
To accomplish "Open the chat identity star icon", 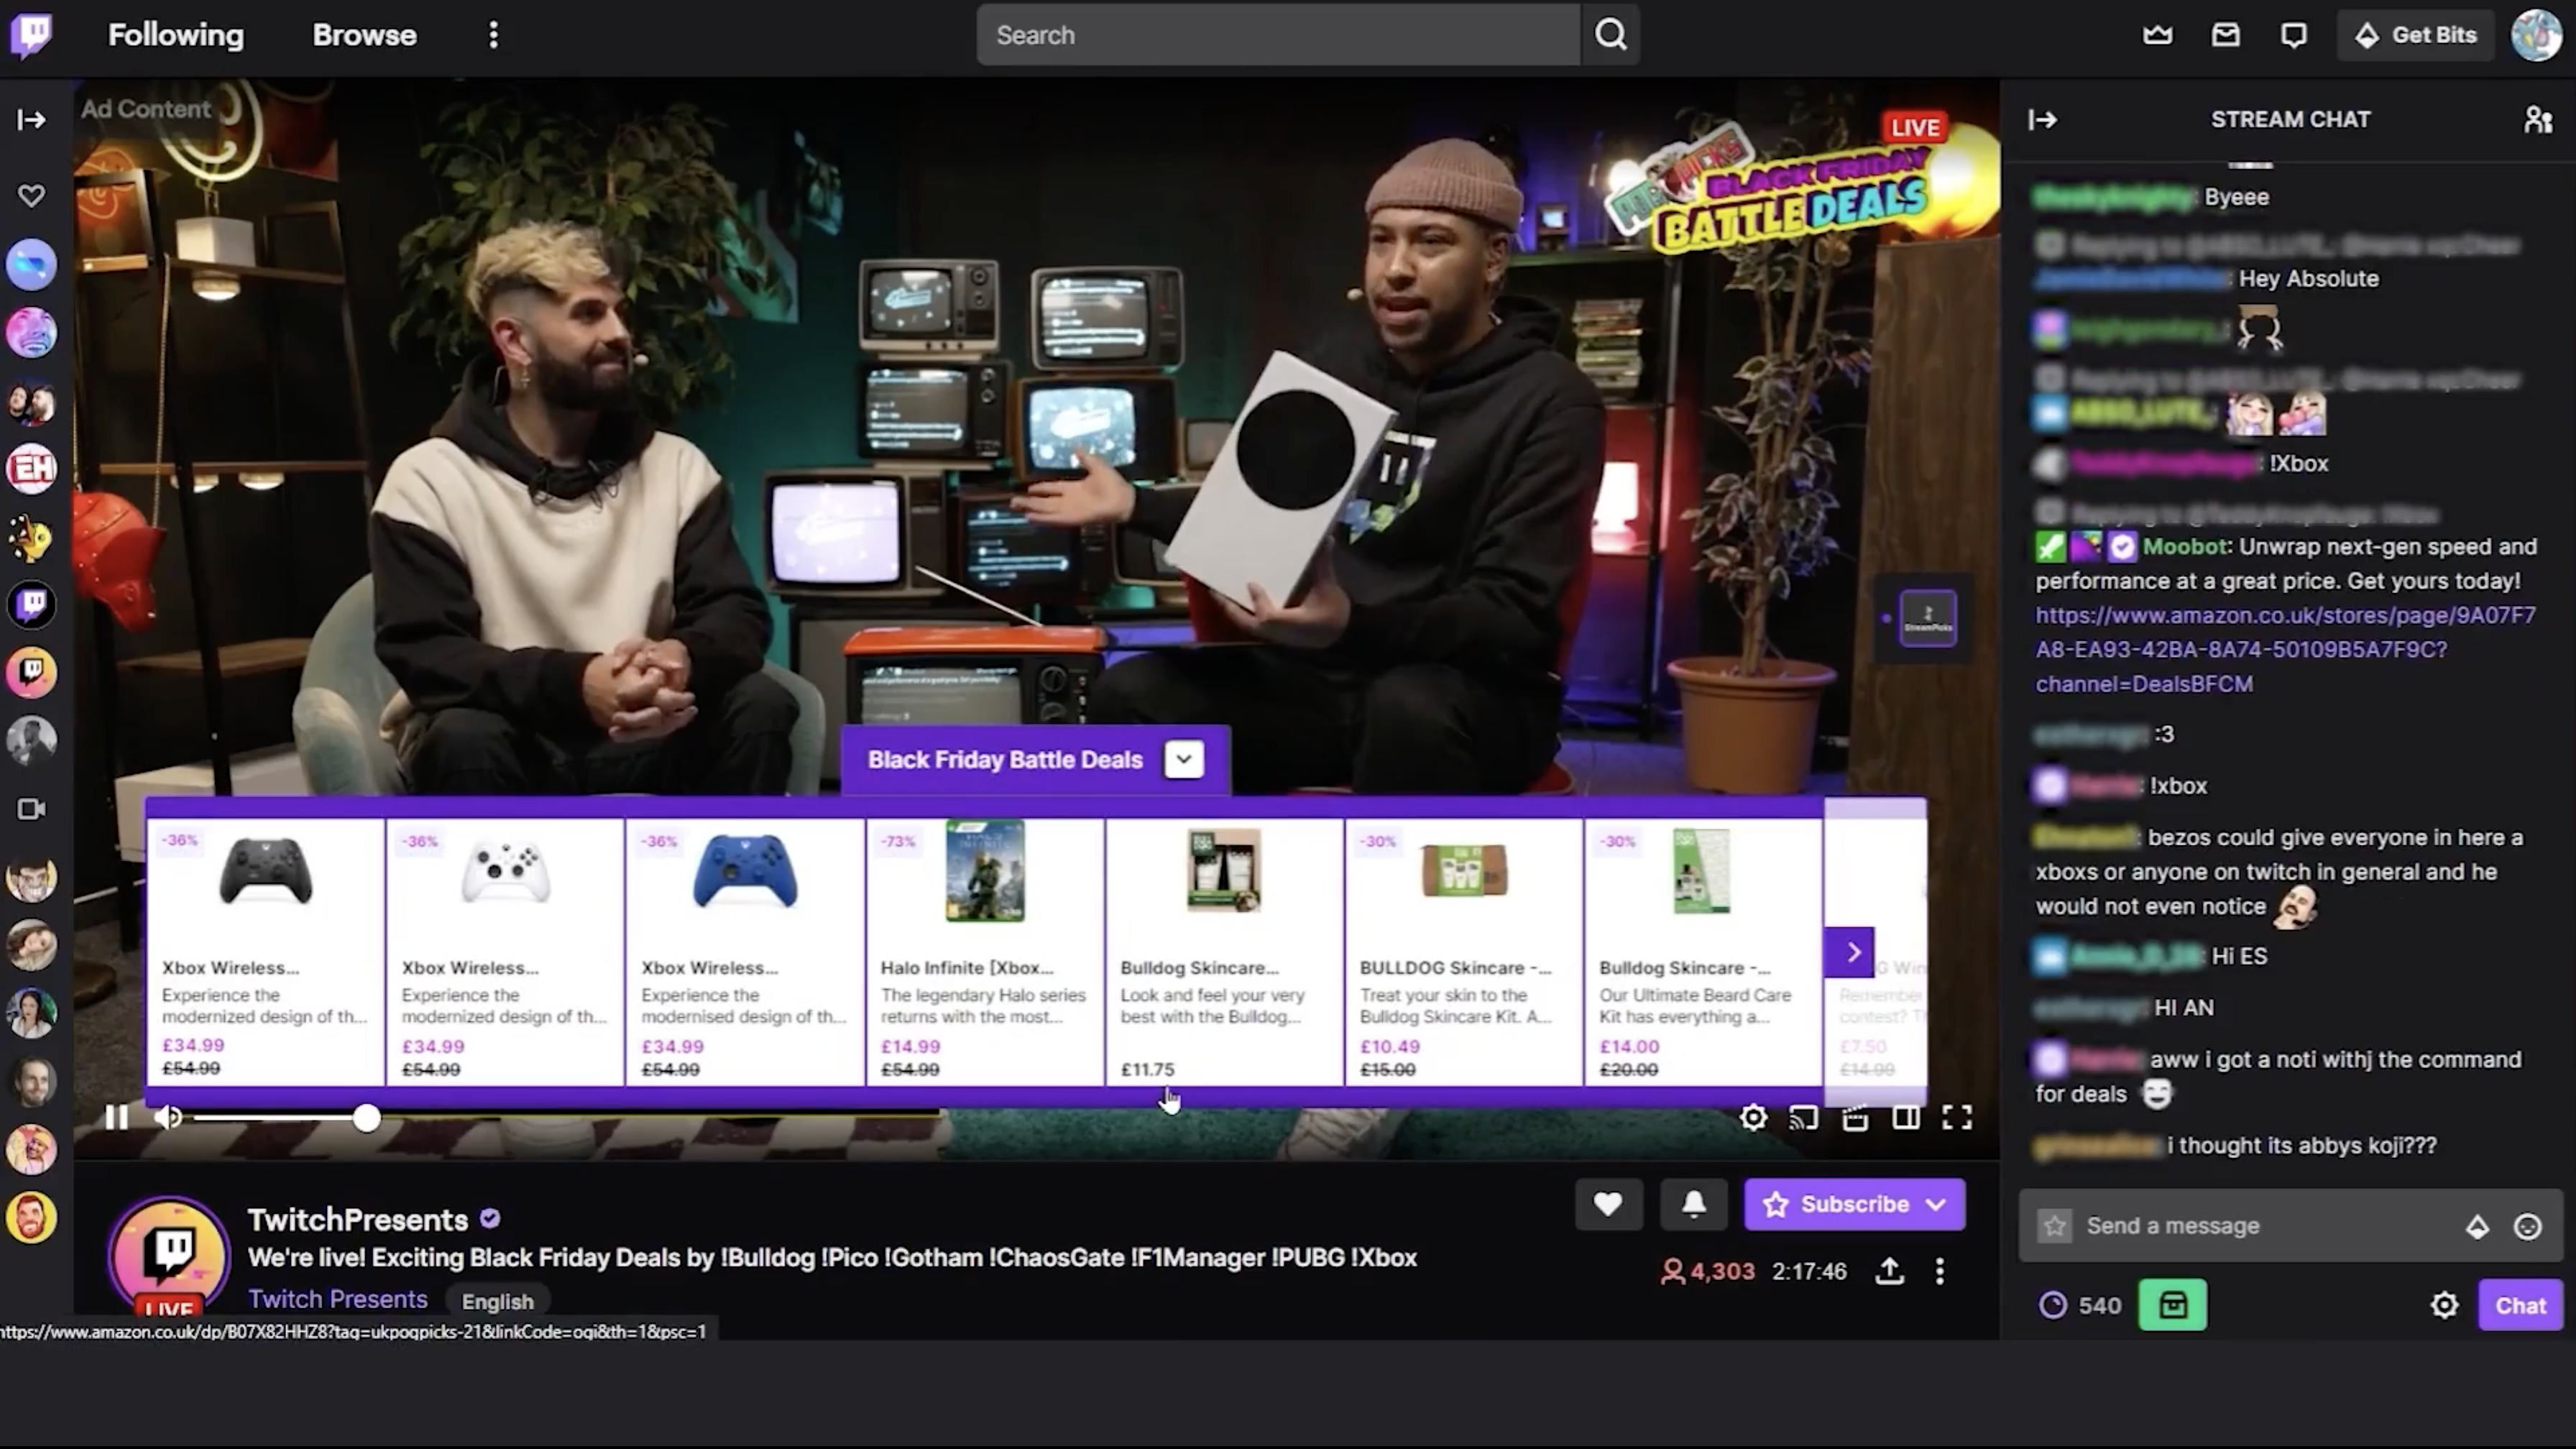I will click(2054, 1225).
